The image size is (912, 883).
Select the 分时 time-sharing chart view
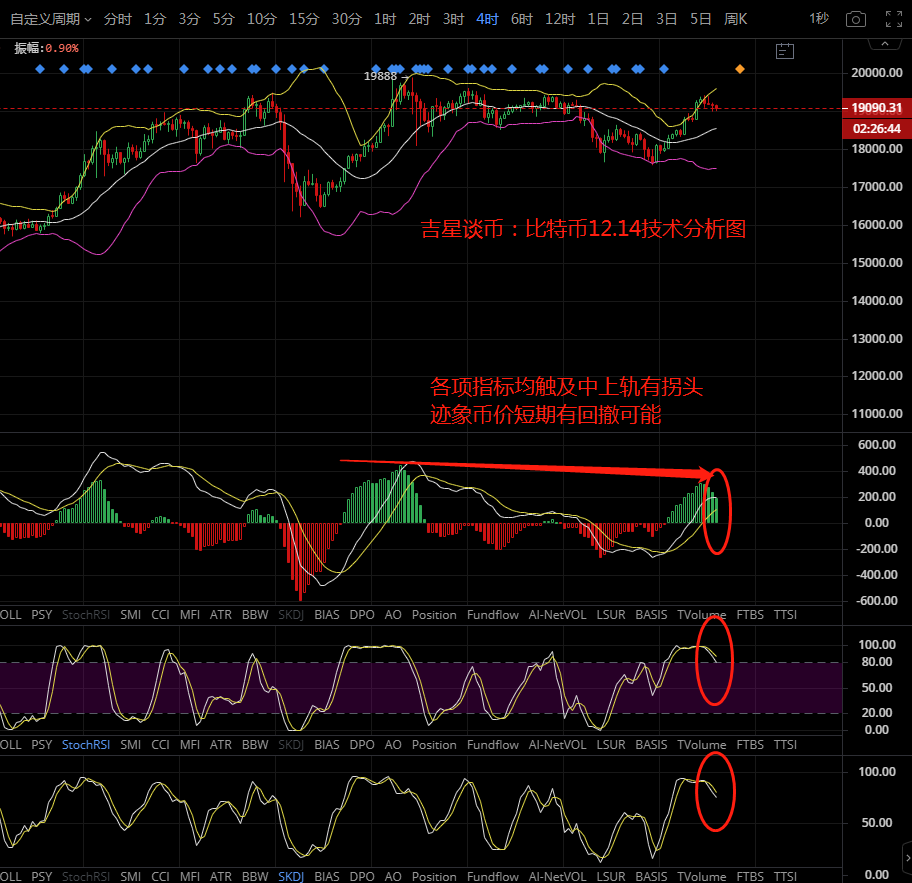pos(117,19)
